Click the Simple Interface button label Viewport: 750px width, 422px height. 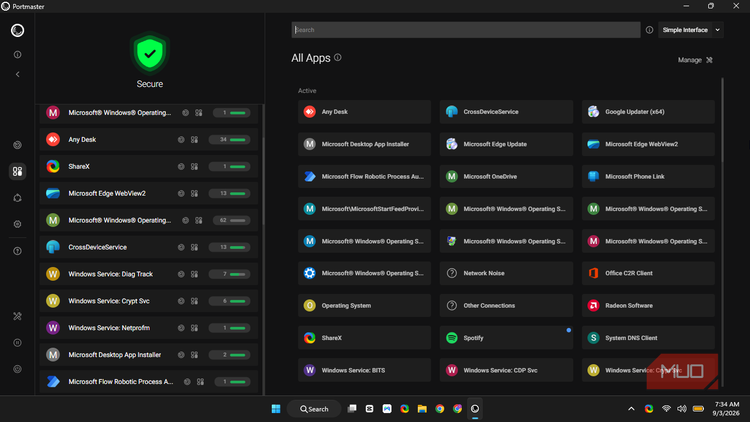click(685, 30)
